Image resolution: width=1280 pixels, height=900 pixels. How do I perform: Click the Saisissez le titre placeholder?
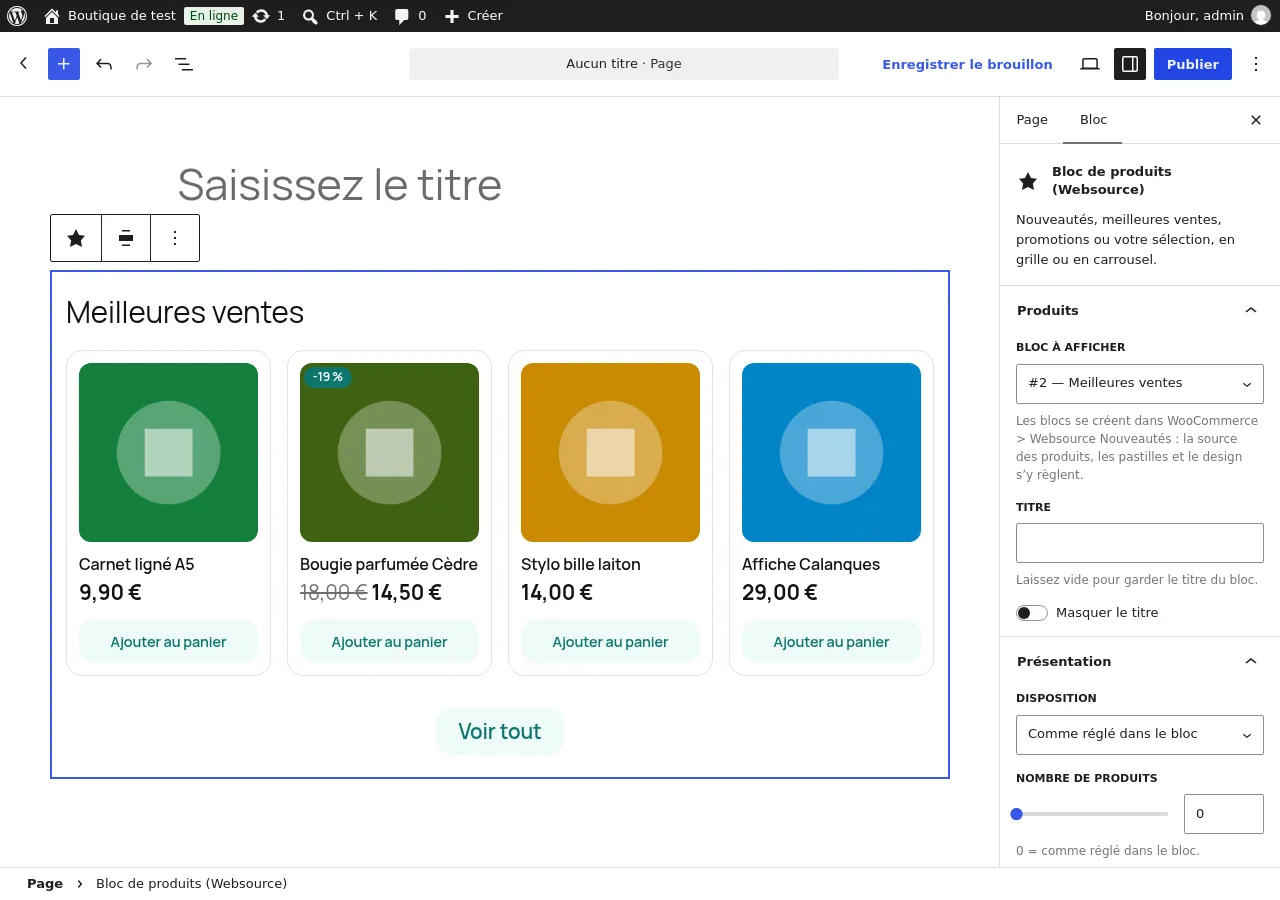[x=340, y=185]
